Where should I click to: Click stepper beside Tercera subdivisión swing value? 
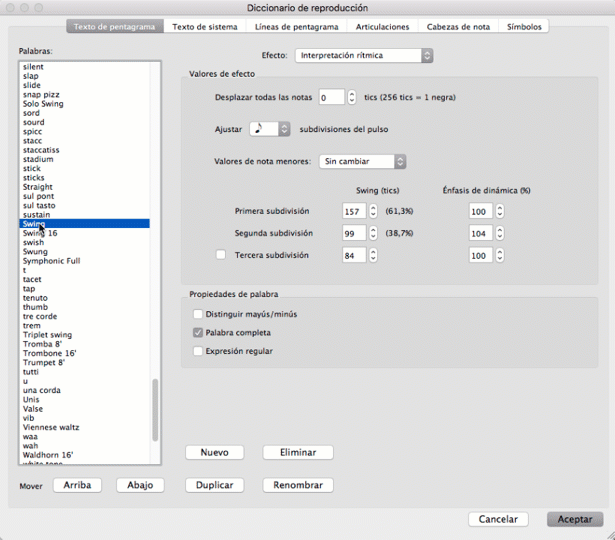click(373, 255)
